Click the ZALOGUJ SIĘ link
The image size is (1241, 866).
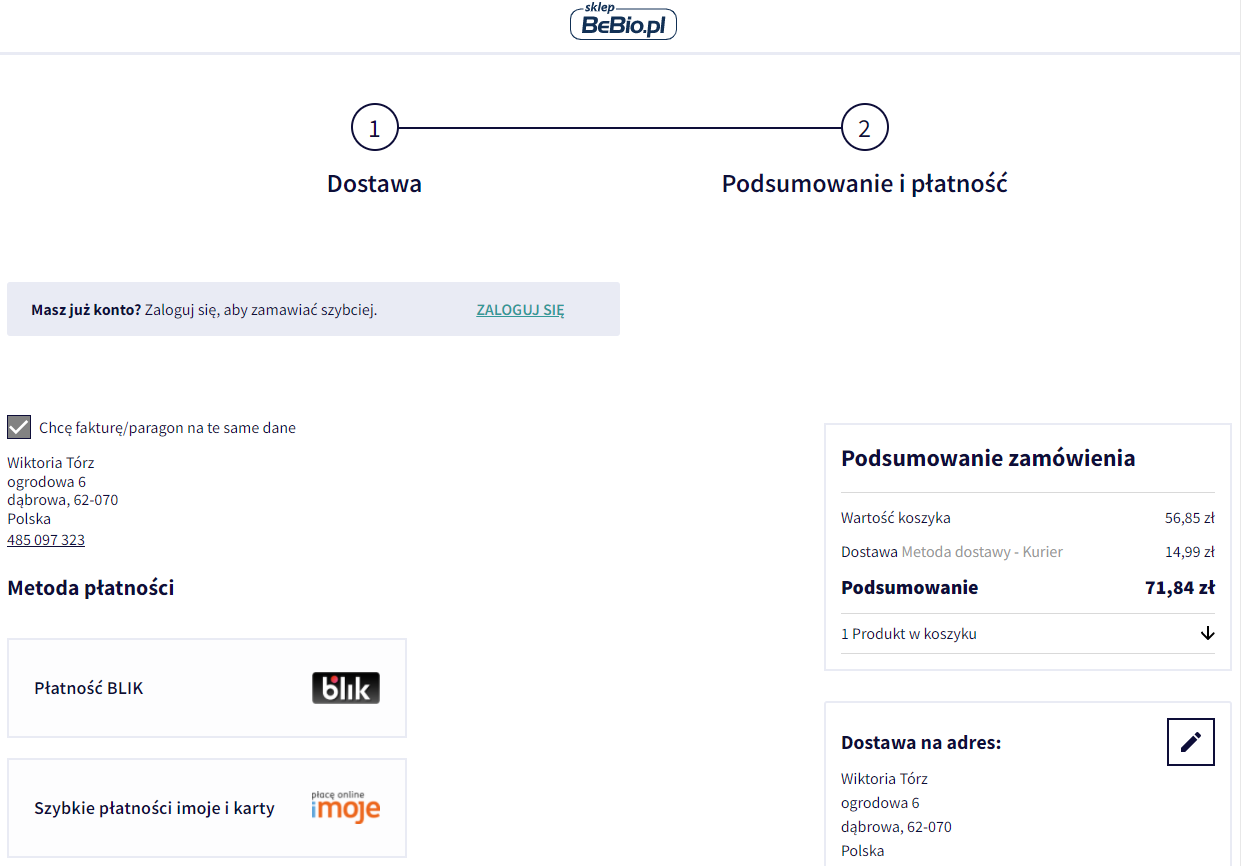click(x=520, y=310)
